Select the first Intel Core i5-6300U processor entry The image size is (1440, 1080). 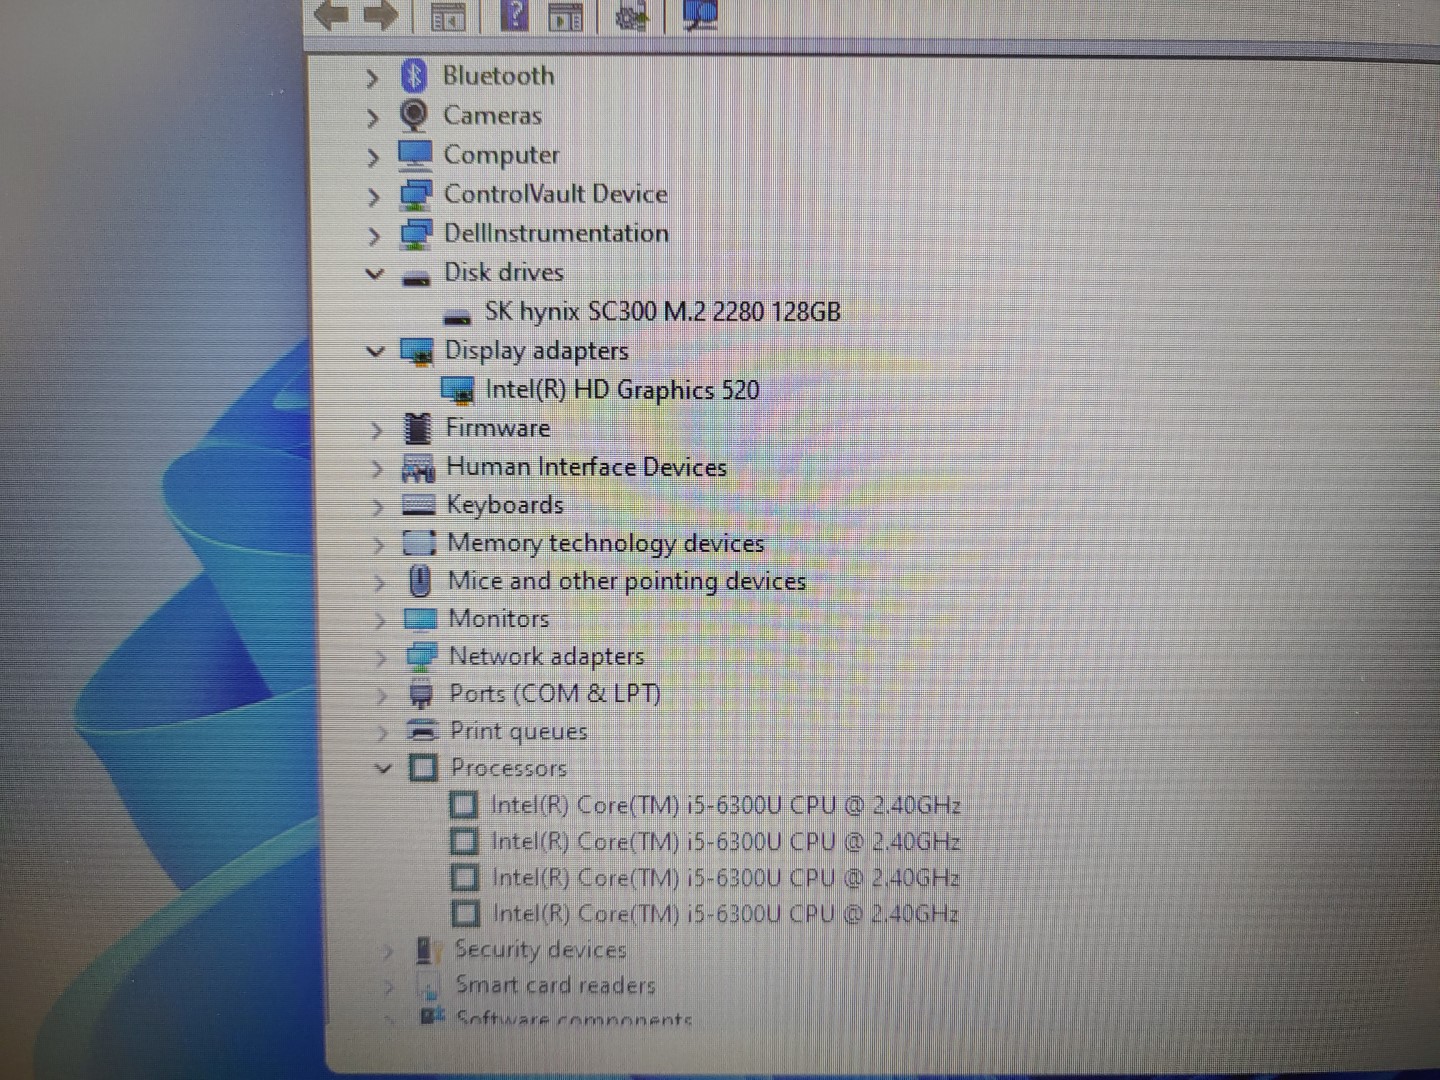click(x=725, y=805)
